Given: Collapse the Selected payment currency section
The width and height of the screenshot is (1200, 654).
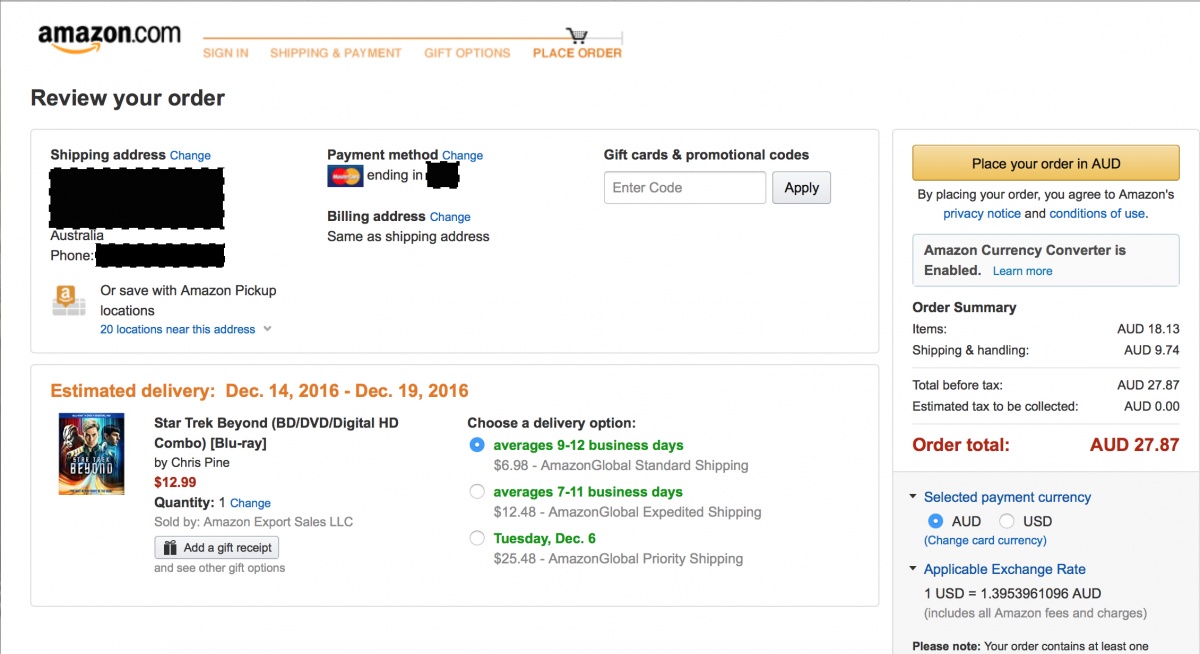Looking at the screenshot, I should tap(913, 497).
